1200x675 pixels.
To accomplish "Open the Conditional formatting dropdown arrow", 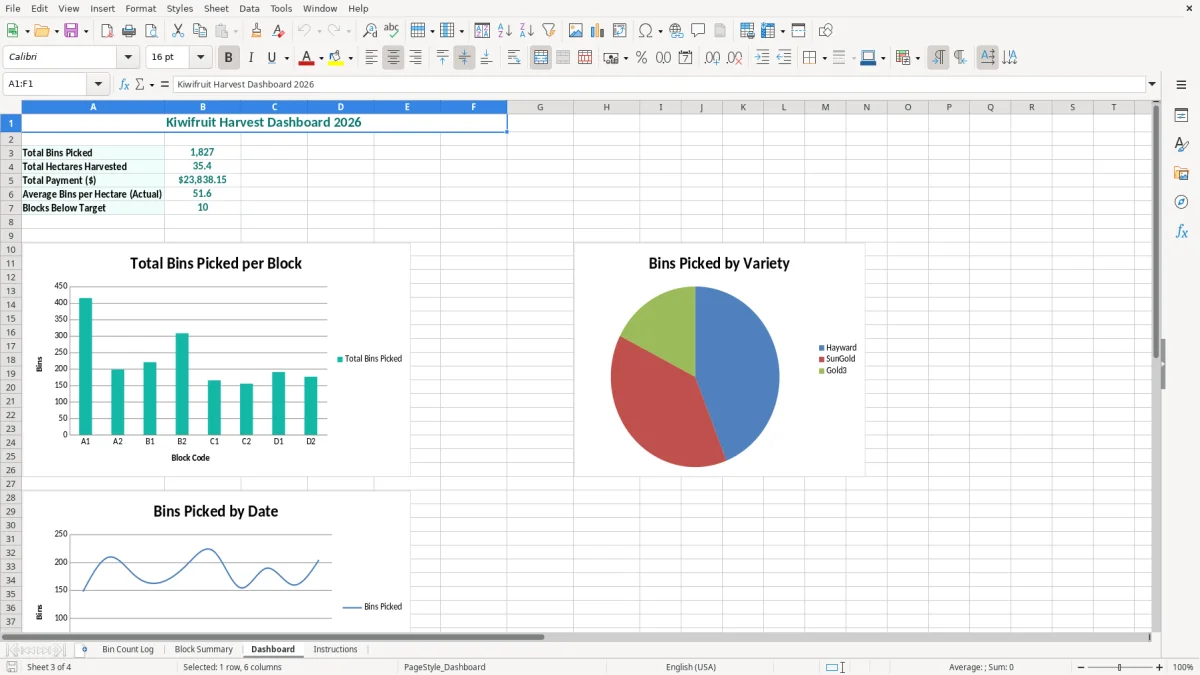I will point(917,58).
